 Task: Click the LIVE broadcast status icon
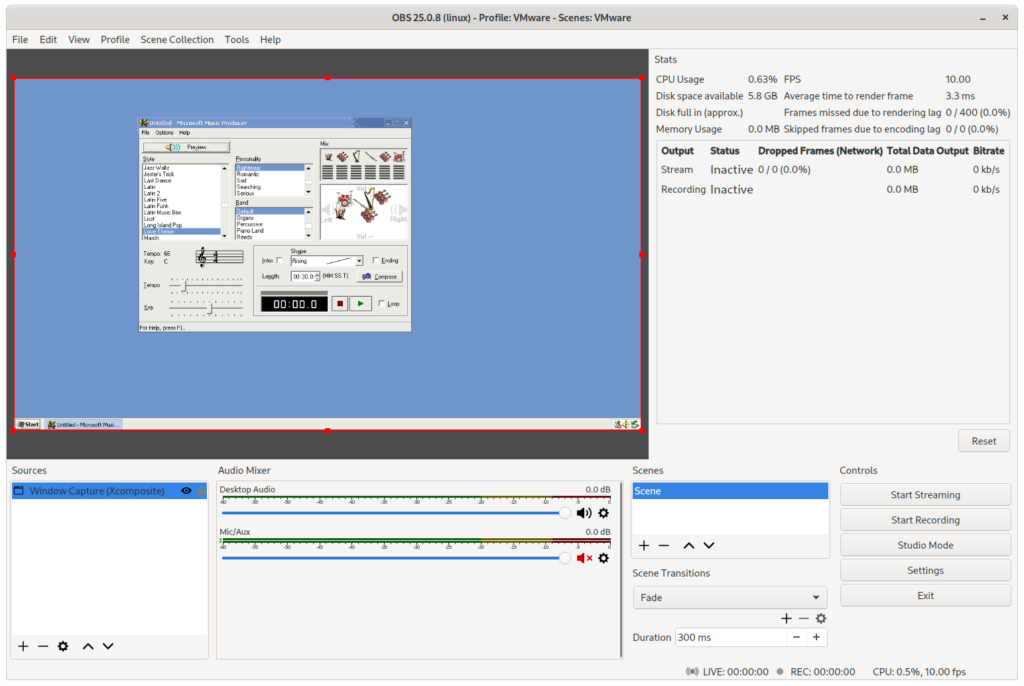(x=692, y=672)
